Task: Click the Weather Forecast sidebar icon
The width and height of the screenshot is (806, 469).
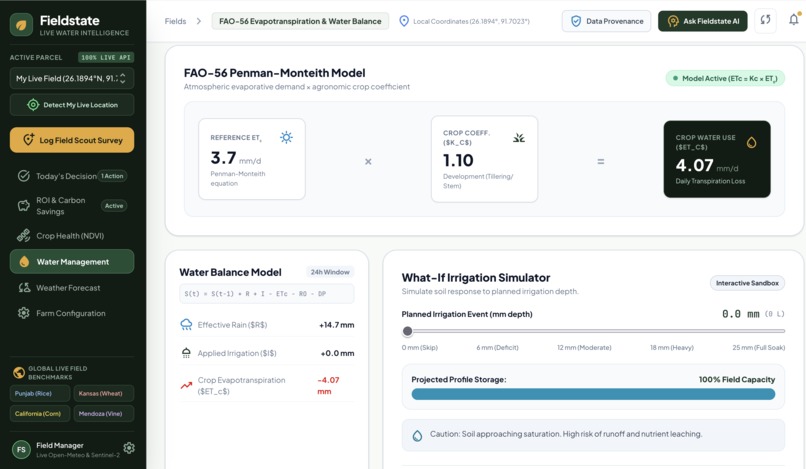Action: 24,288
